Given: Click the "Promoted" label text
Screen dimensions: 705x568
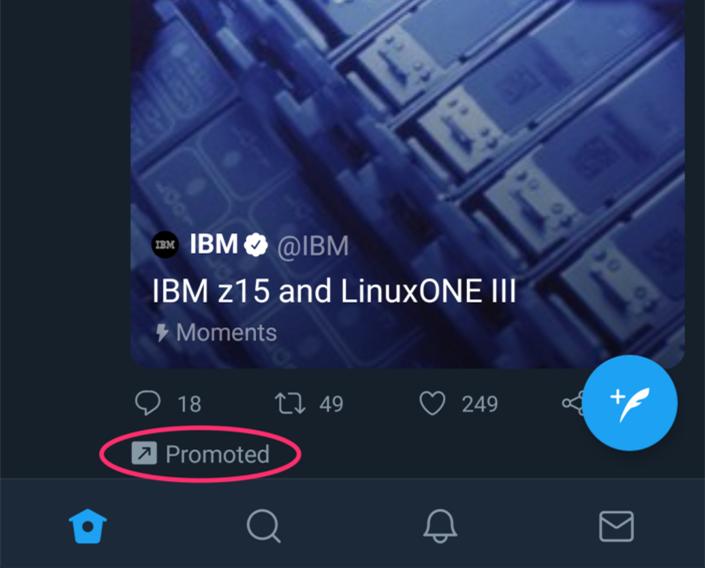Looking at the screenshot, I should 217,455.
